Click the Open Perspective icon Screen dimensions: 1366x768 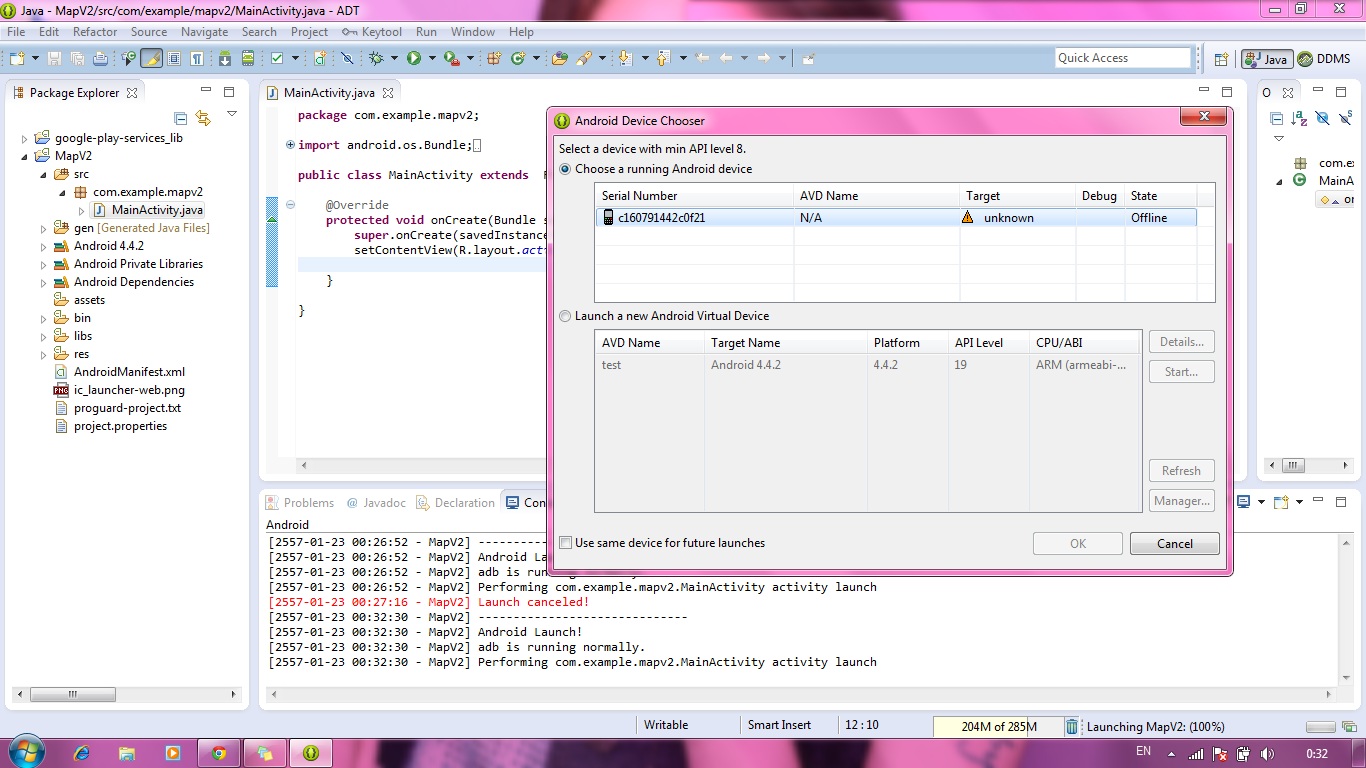tap(1221, 59)
